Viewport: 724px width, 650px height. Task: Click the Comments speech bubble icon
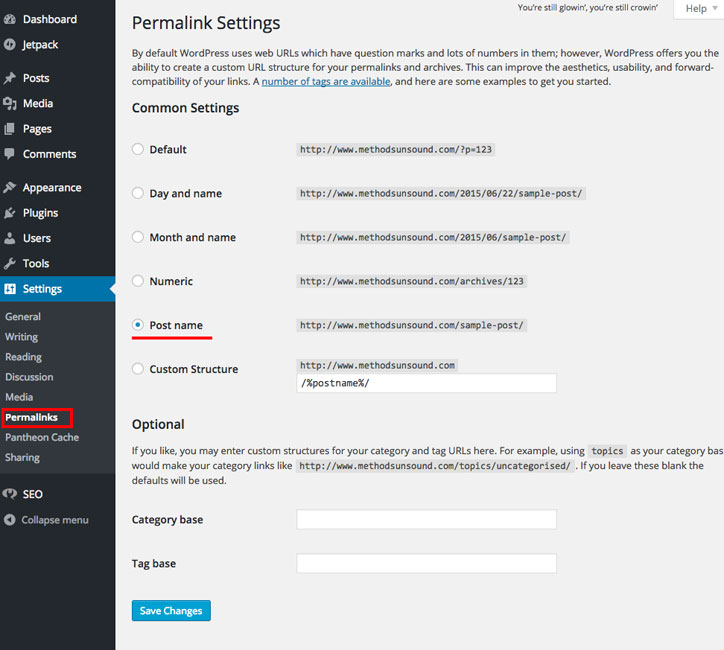coord(10,154)
